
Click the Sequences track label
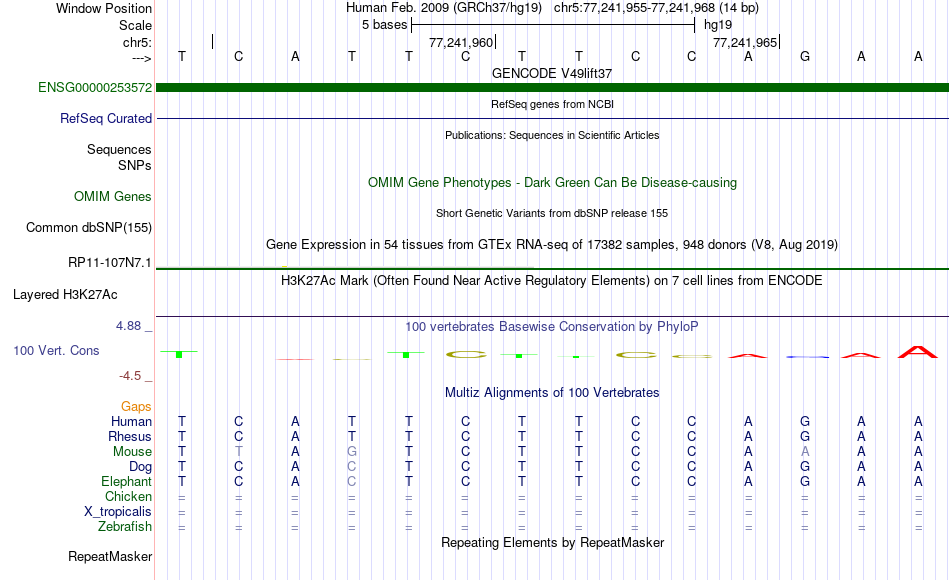point(119,149)
